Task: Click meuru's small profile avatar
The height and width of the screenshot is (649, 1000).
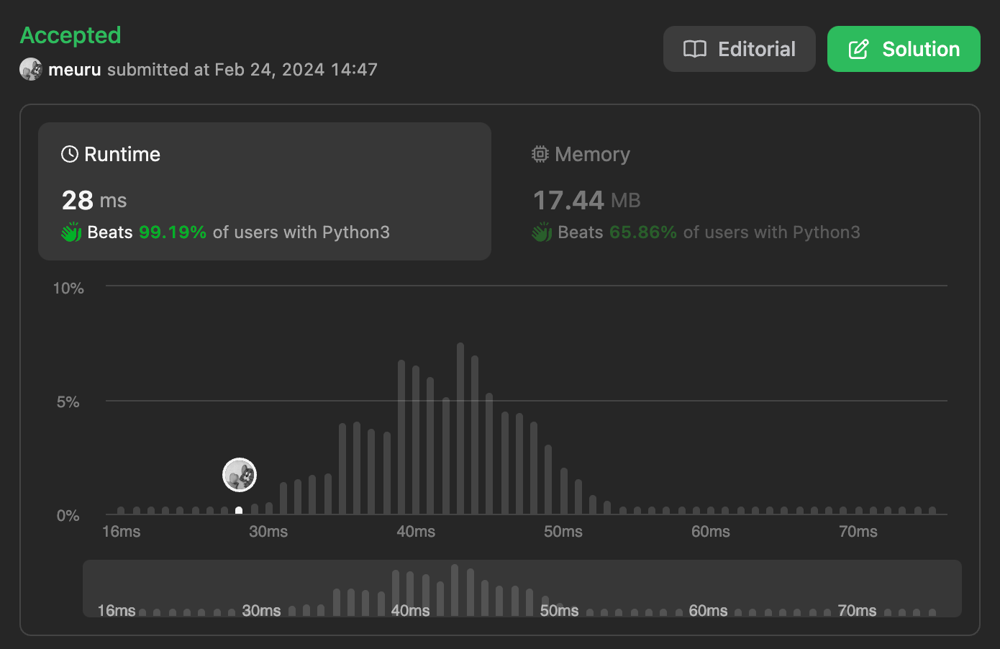Action: pyautogui.click(x=31, y=70)
